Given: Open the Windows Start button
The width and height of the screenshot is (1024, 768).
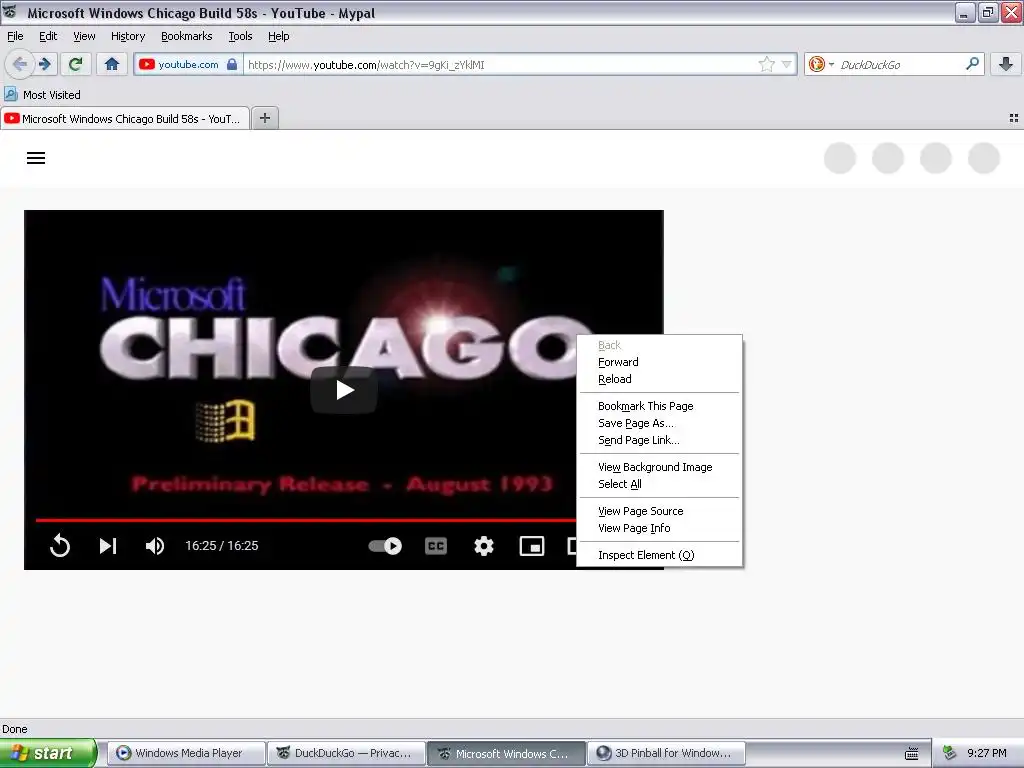Looking at the screenshot, I should point(48,753).
